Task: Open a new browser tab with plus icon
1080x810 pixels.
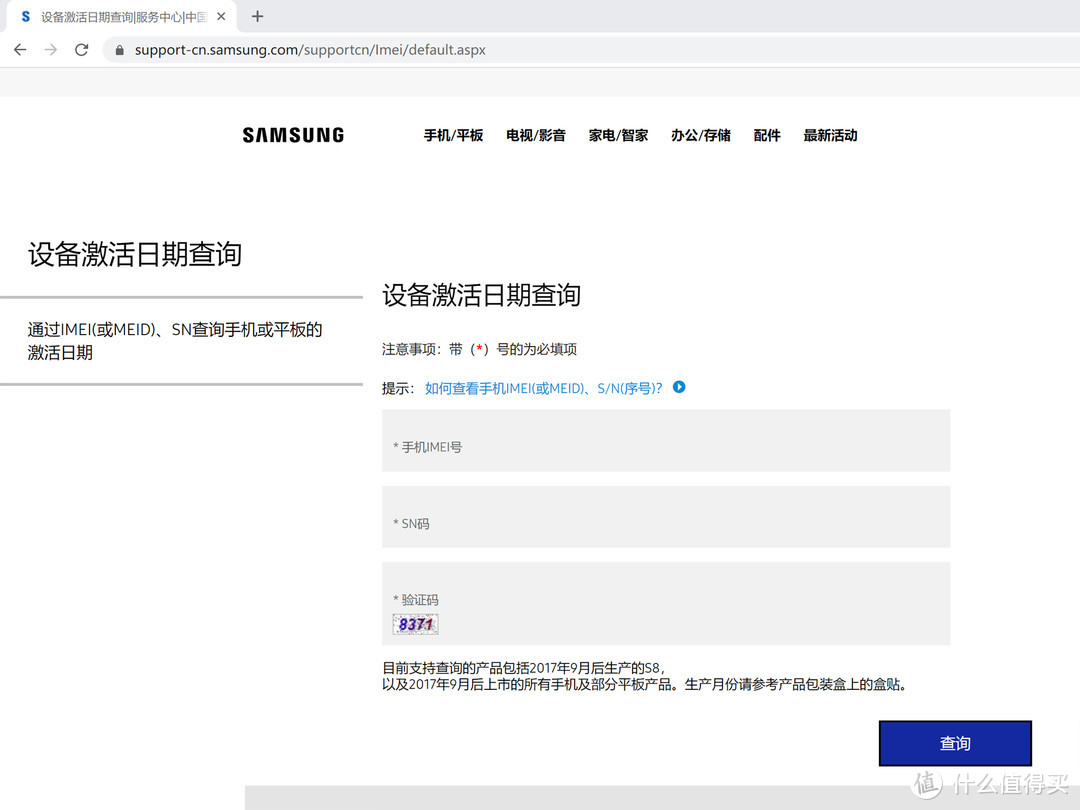Action: 257,17
